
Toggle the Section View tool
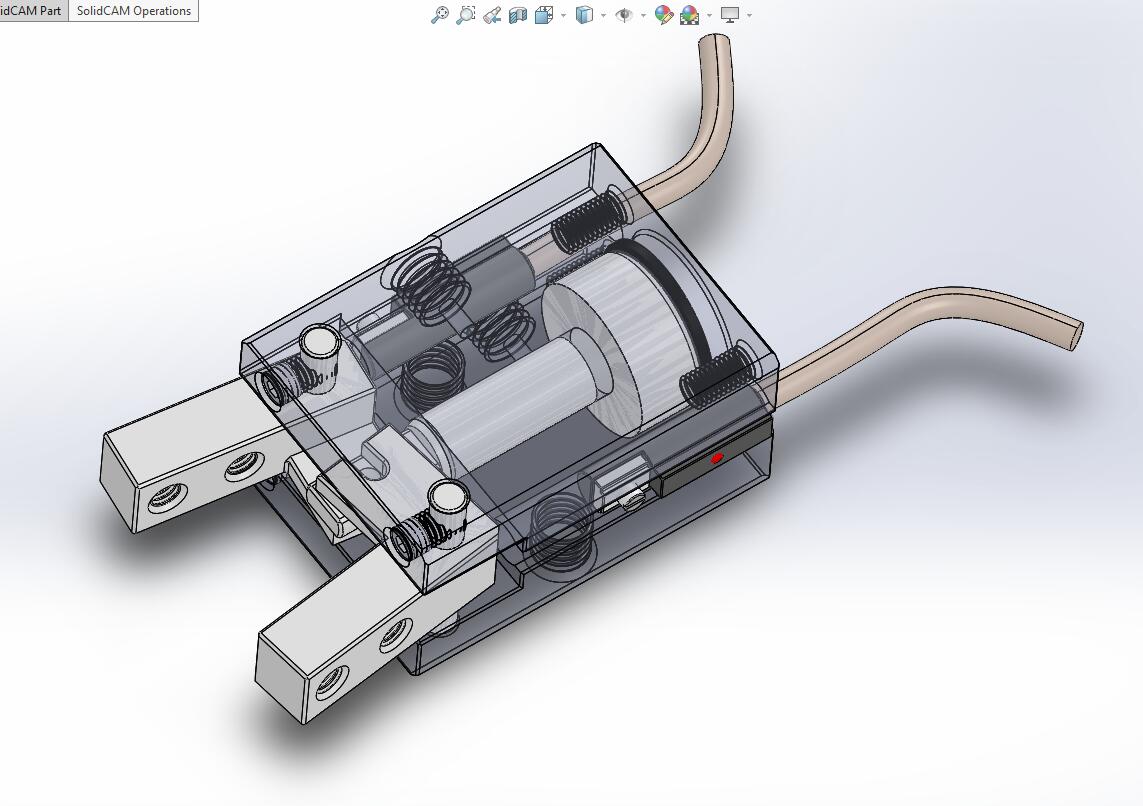tap(518, 15)
